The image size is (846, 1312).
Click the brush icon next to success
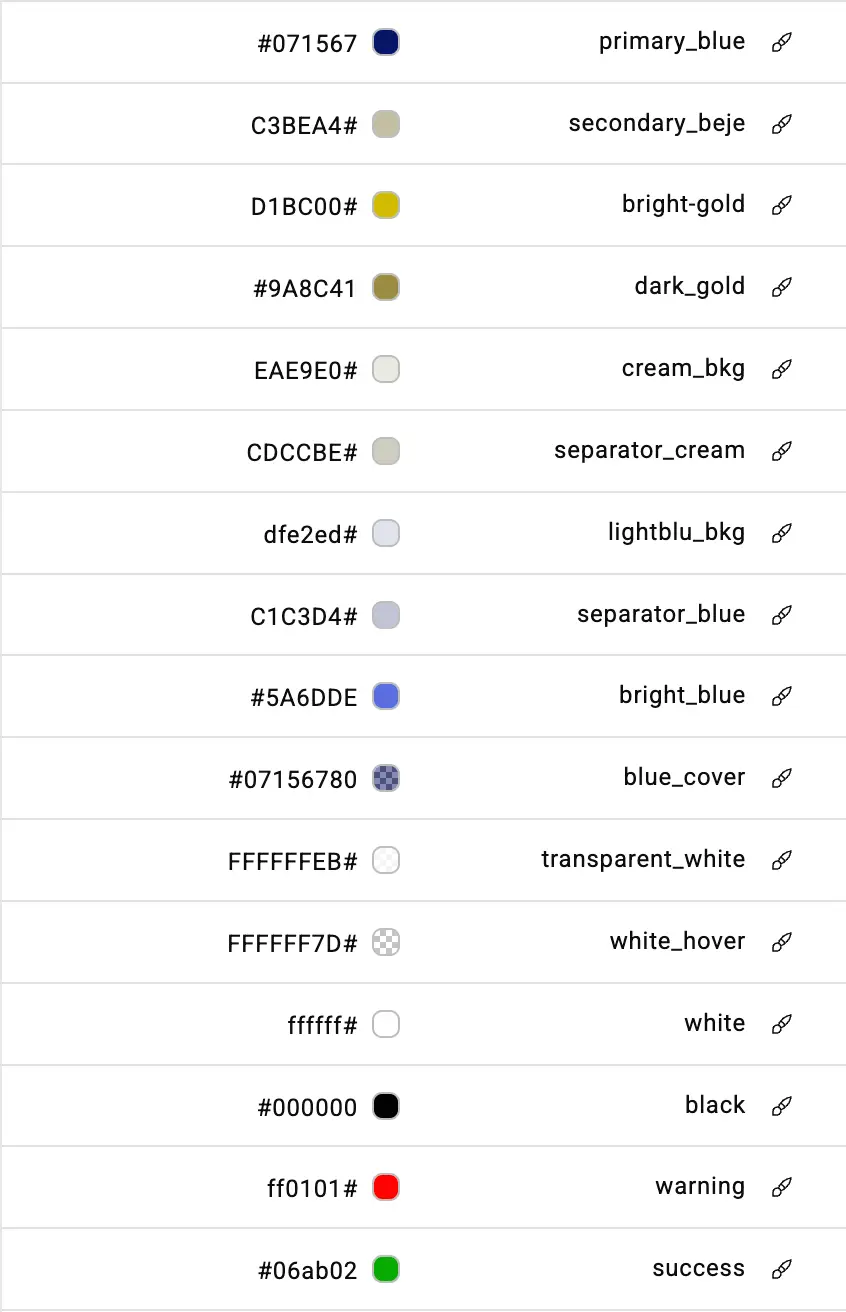click(x=782, y=1270)
